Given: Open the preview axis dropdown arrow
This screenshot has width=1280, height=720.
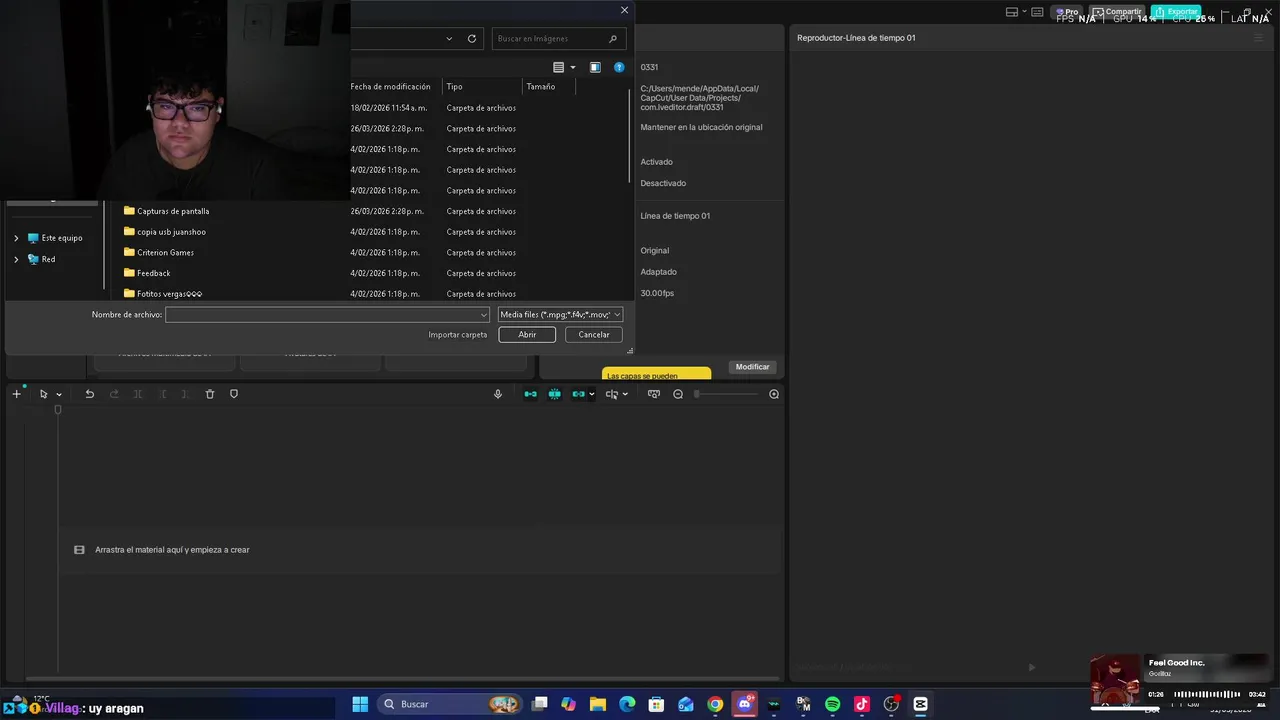Looking at the screenshot, I should (x=625, y=395).
